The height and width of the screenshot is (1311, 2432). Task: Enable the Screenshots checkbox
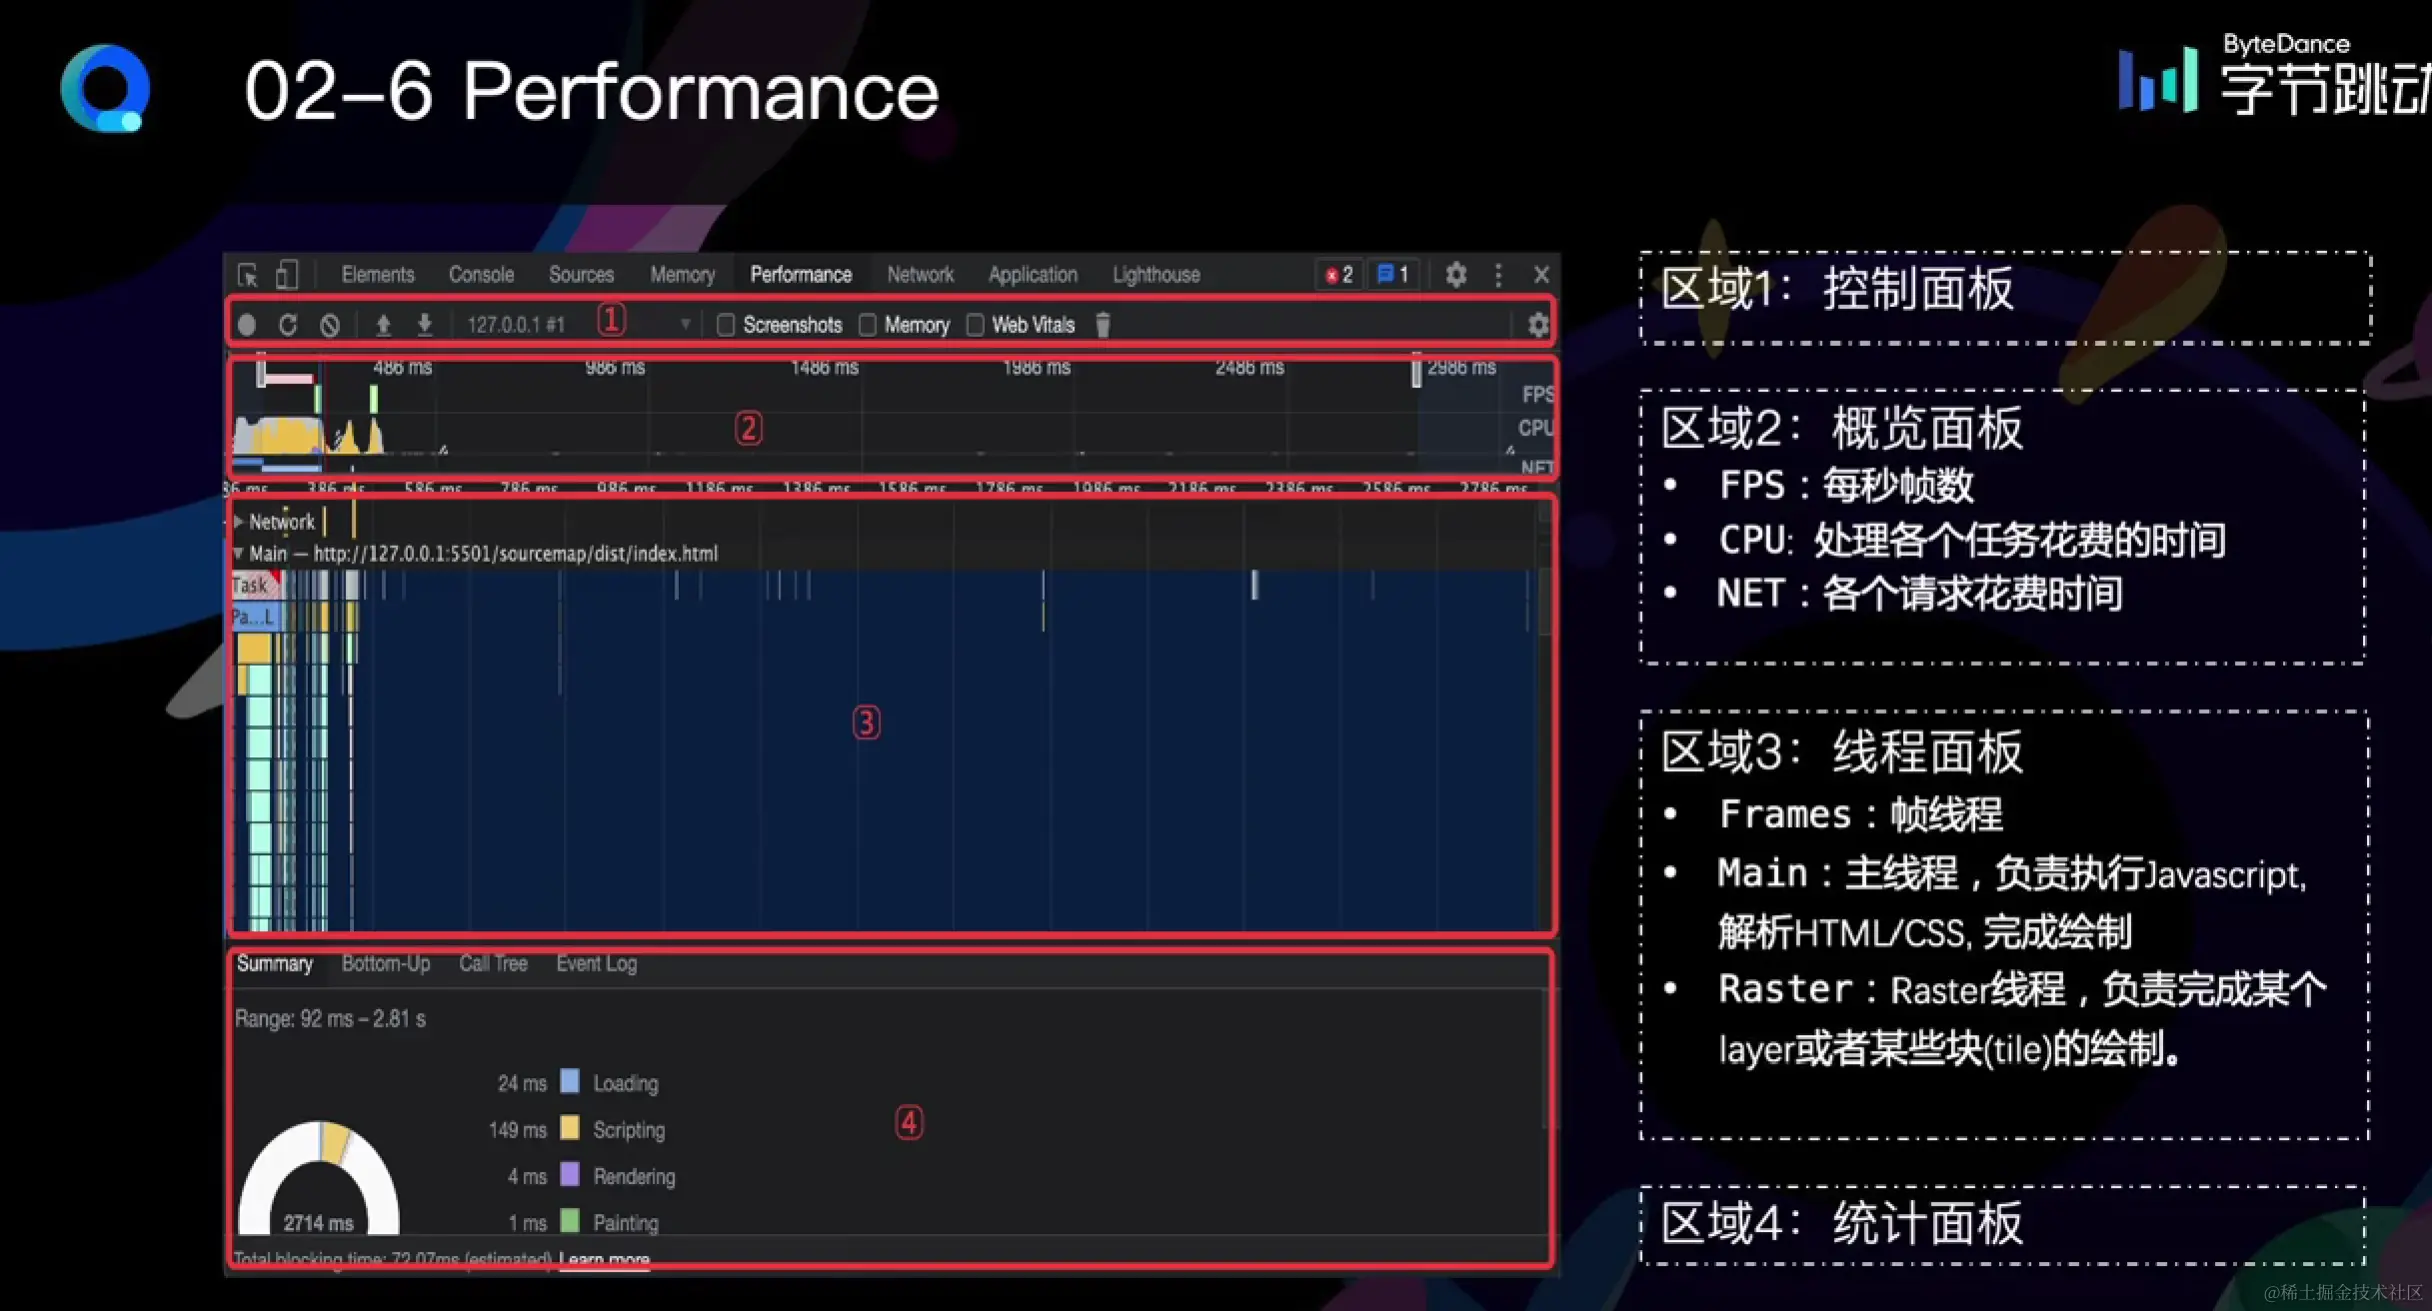[x=726, y=325]
